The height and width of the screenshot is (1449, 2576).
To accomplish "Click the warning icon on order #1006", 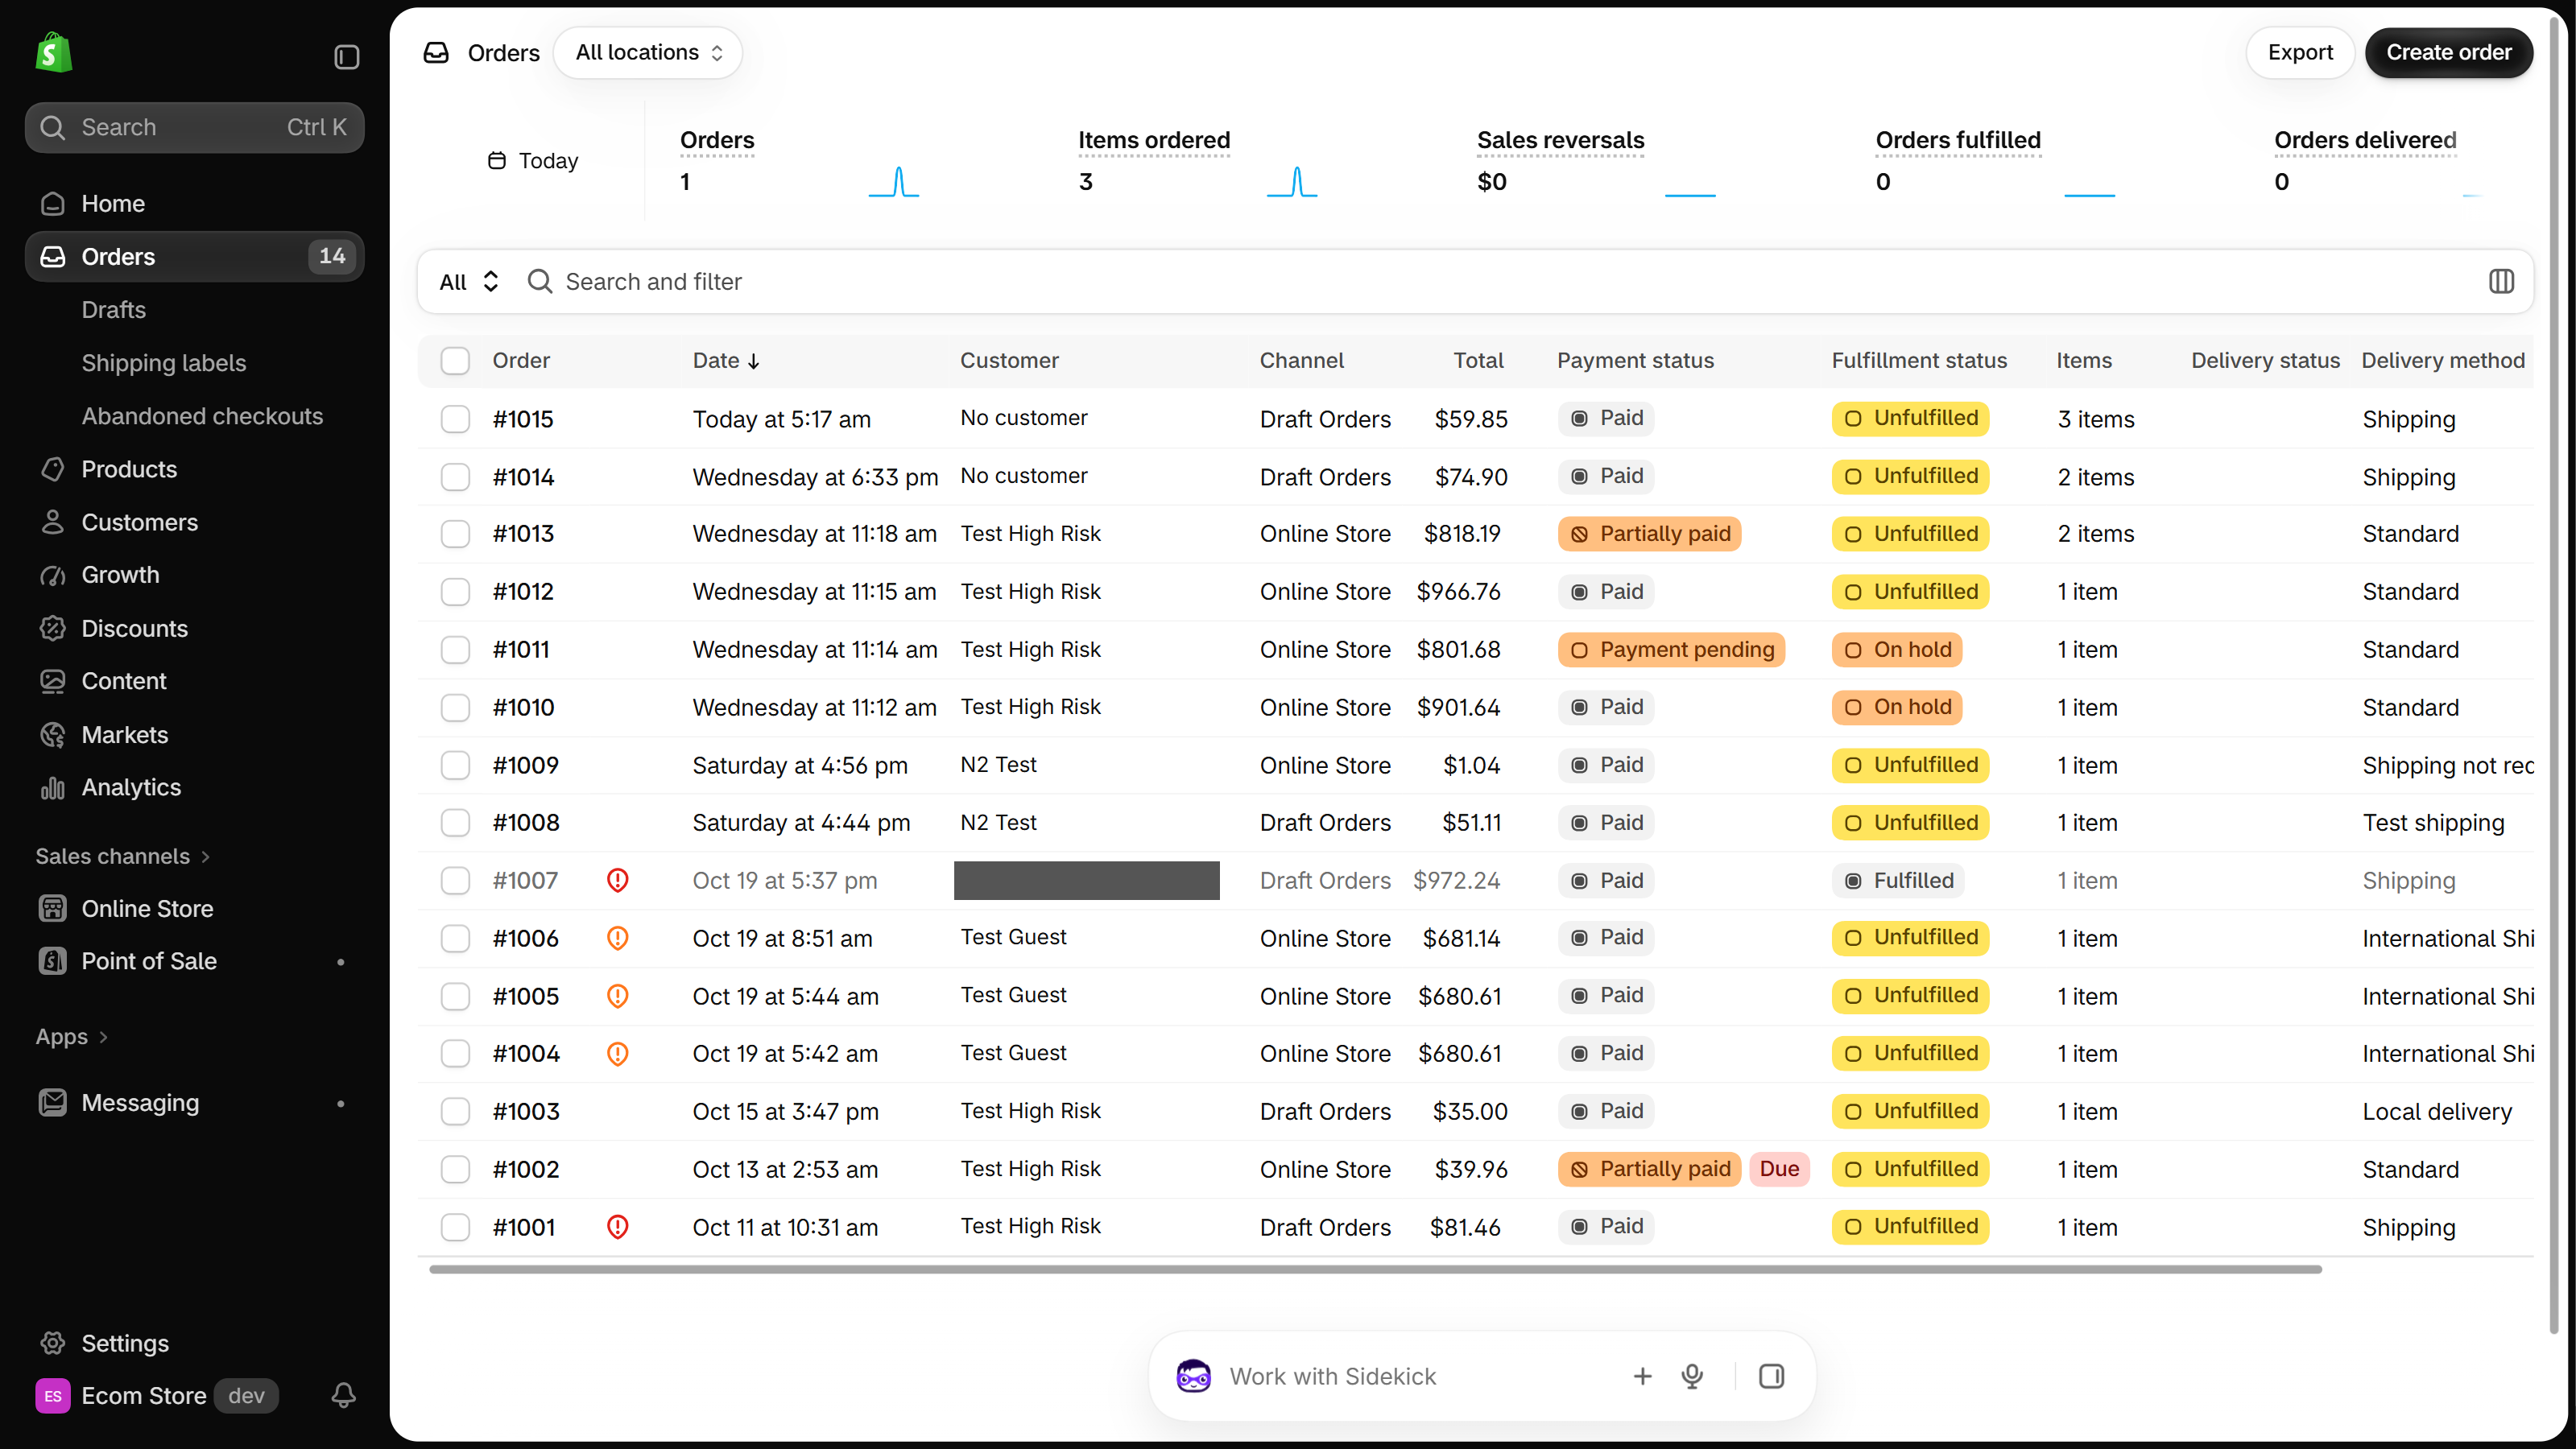I will click(618, 938).
